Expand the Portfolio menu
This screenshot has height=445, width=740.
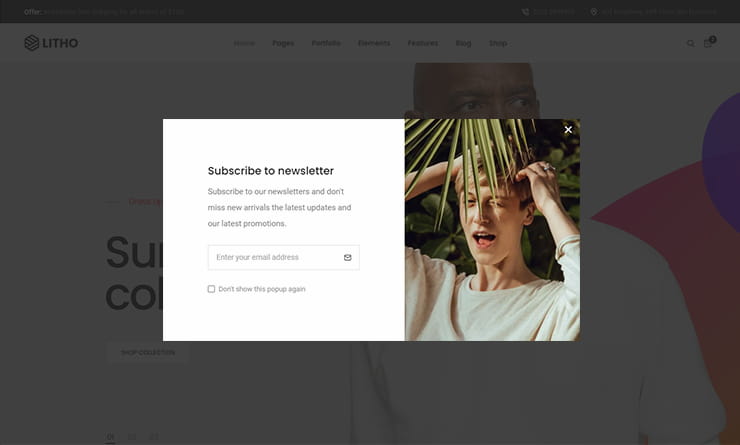click(x=326, y=43)
